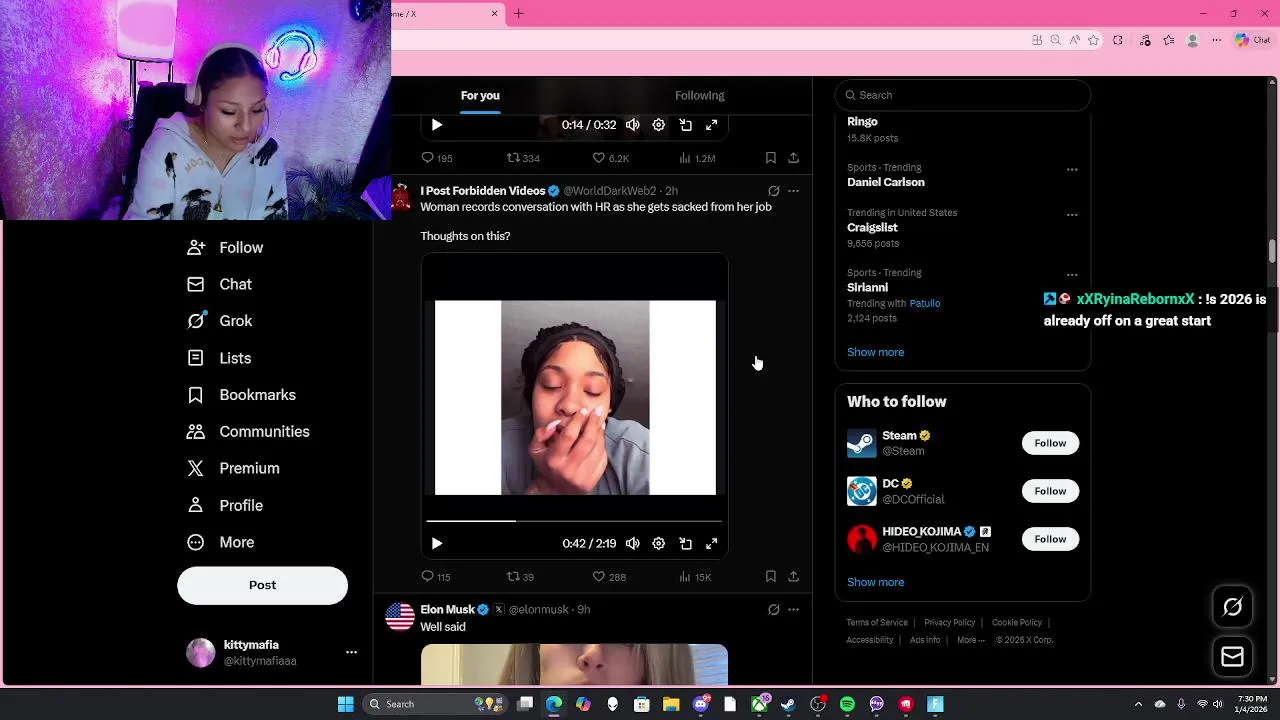Open the Windows Start menu
Screen dimensions: 1280x720
[345, 704]
